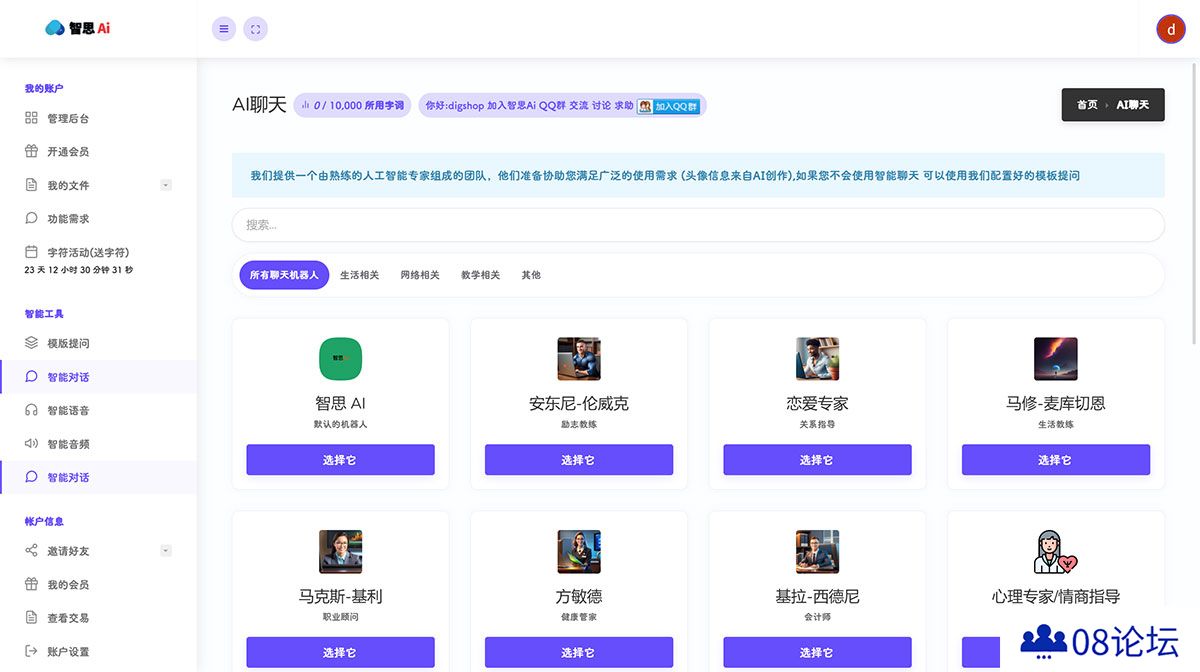The height and width of the screenshot is (672, 1200).
Task: Click the calendar icon beside 字符活动
Action: click(31, 252)
